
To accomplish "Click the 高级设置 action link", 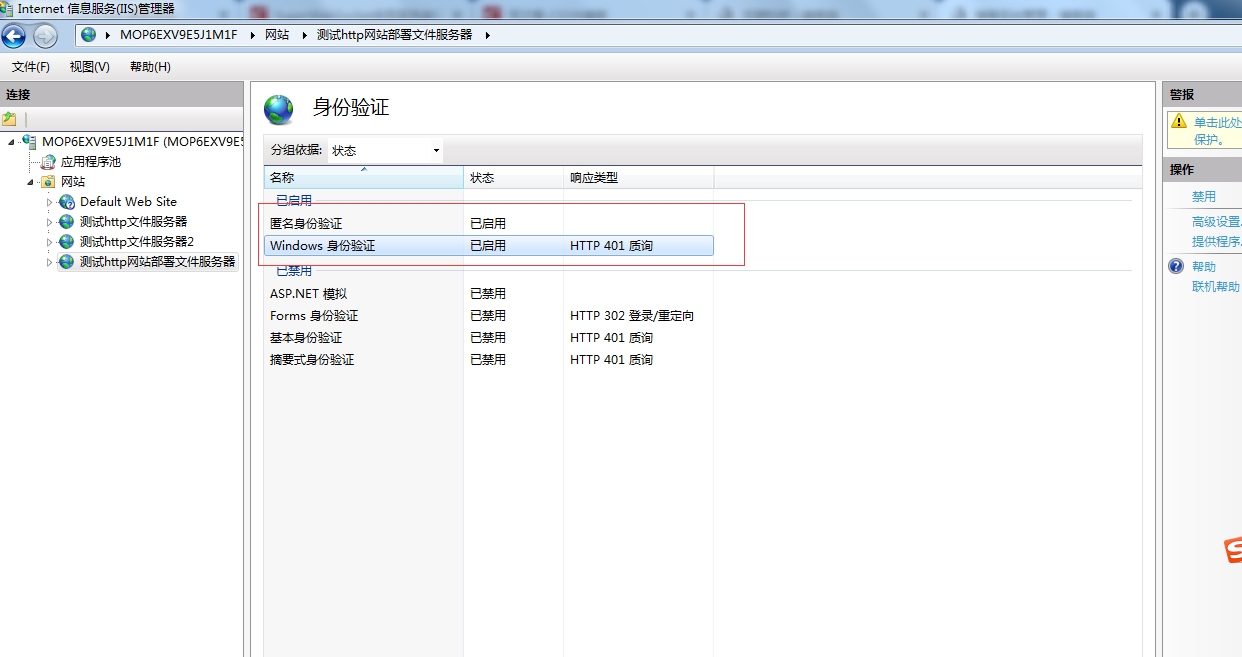I will (x=1215, y=222).
